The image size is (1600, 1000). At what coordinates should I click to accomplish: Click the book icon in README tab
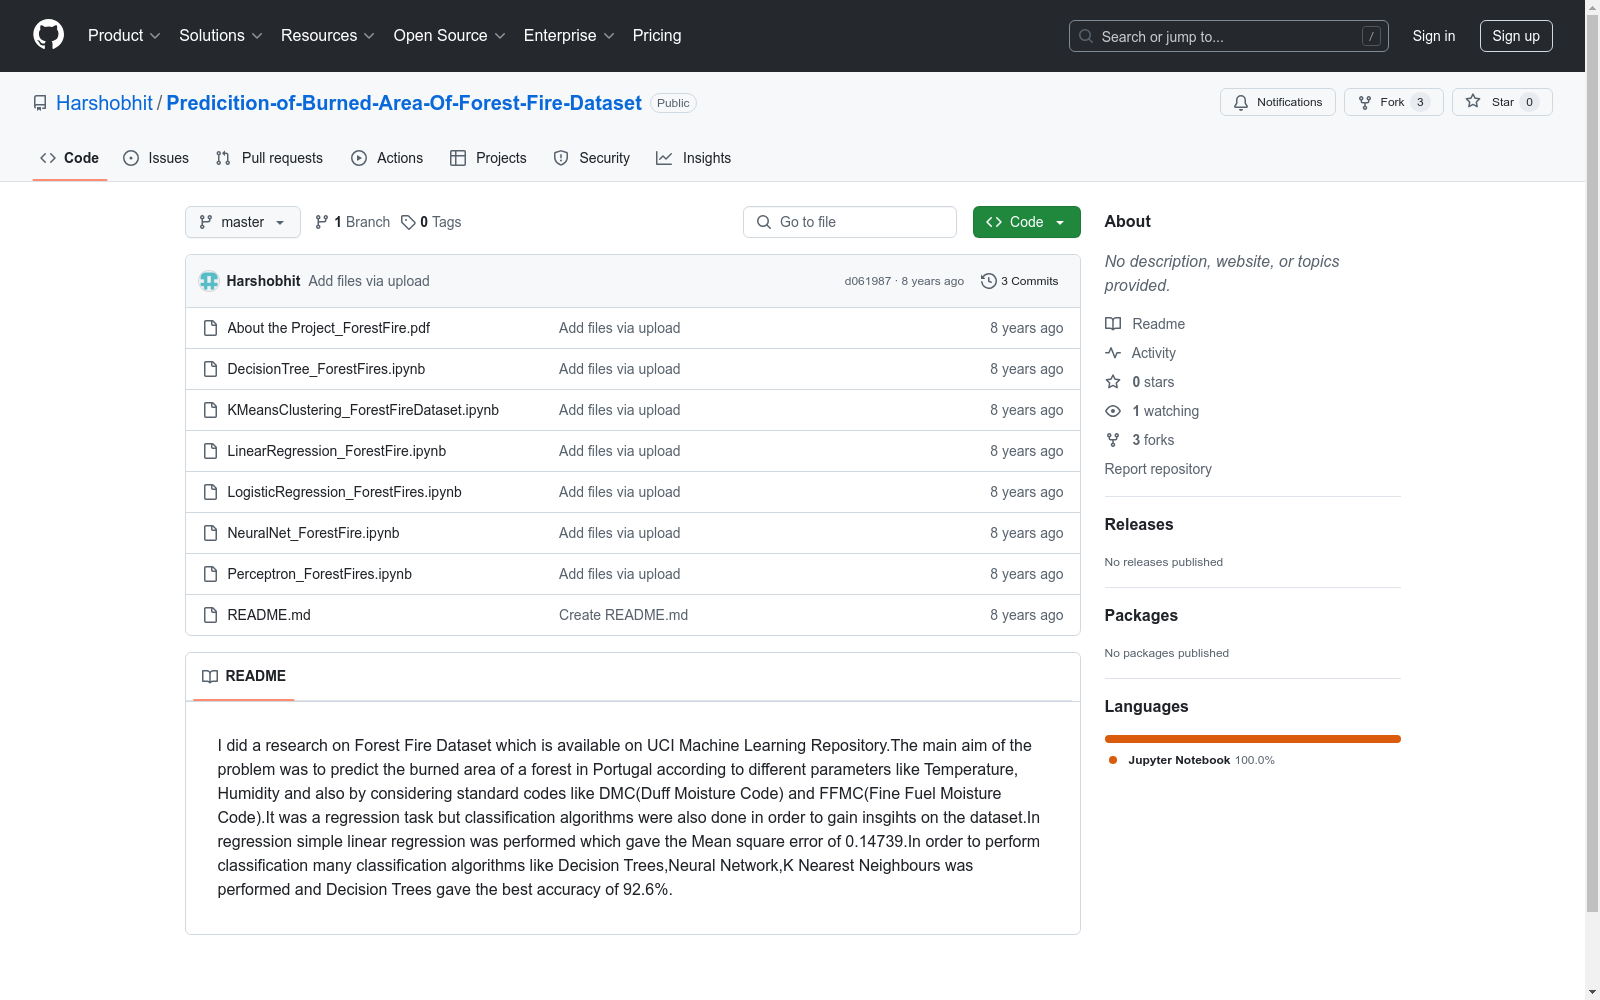point(210,676)
